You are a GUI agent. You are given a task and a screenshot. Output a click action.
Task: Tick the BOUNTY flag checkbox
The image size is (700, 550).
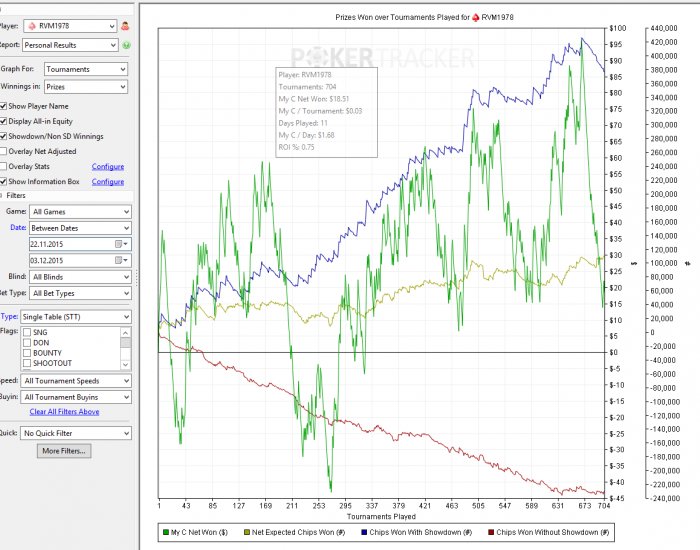pyautogui.click(x=28, y=353)
